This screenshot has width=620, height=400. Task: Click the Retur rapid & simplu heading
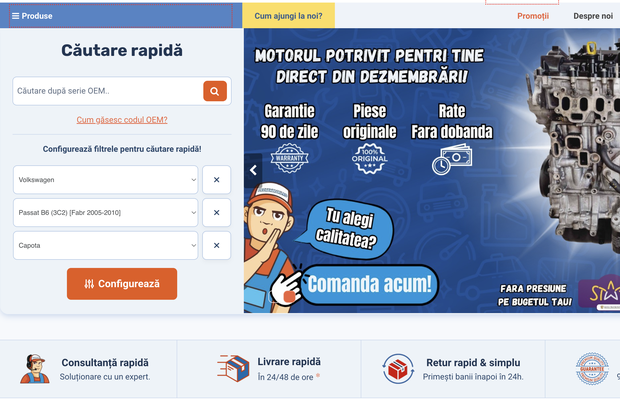473,362
